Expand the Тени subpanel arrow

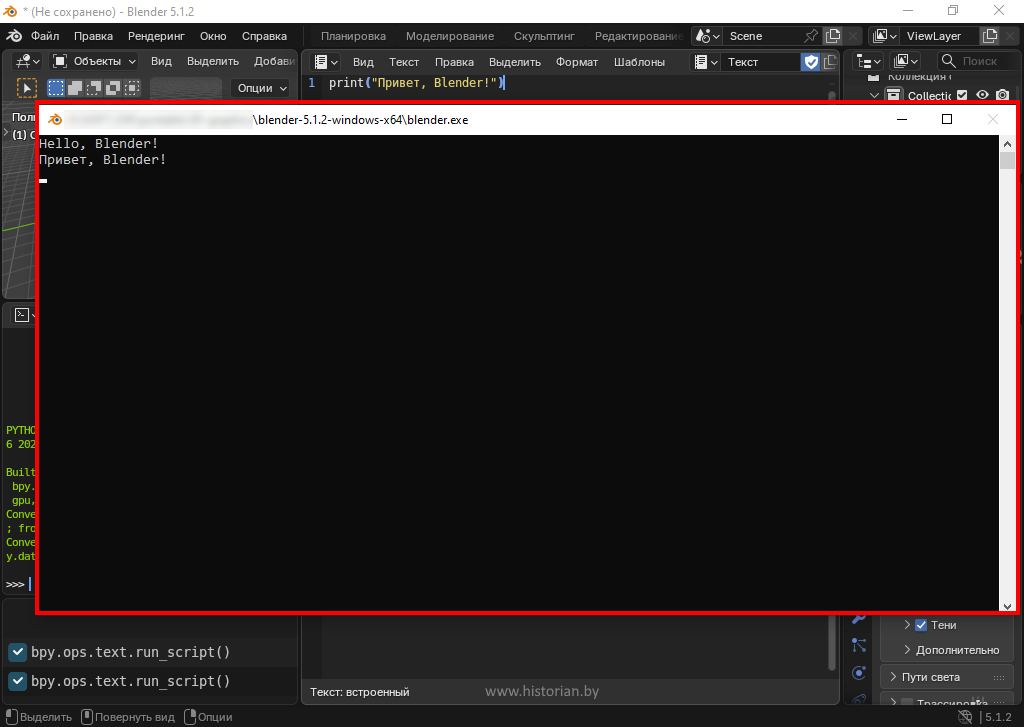(x=907, y=625)
